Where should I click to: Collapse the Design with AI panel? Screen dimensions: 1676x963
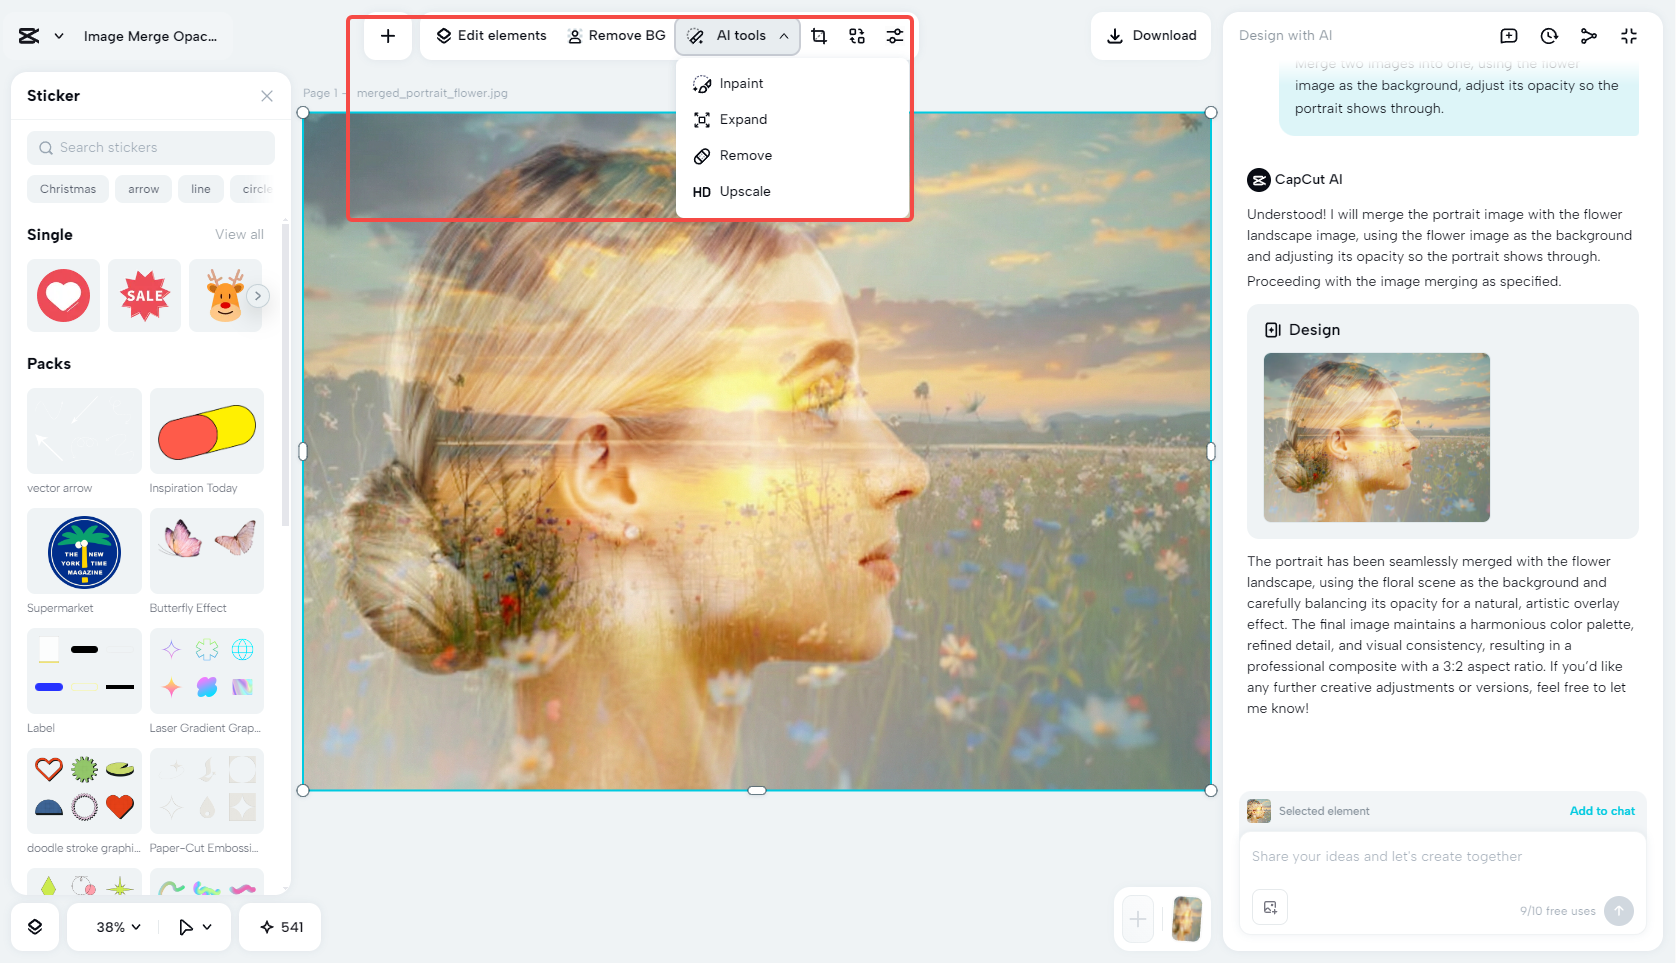(1629, 36)
